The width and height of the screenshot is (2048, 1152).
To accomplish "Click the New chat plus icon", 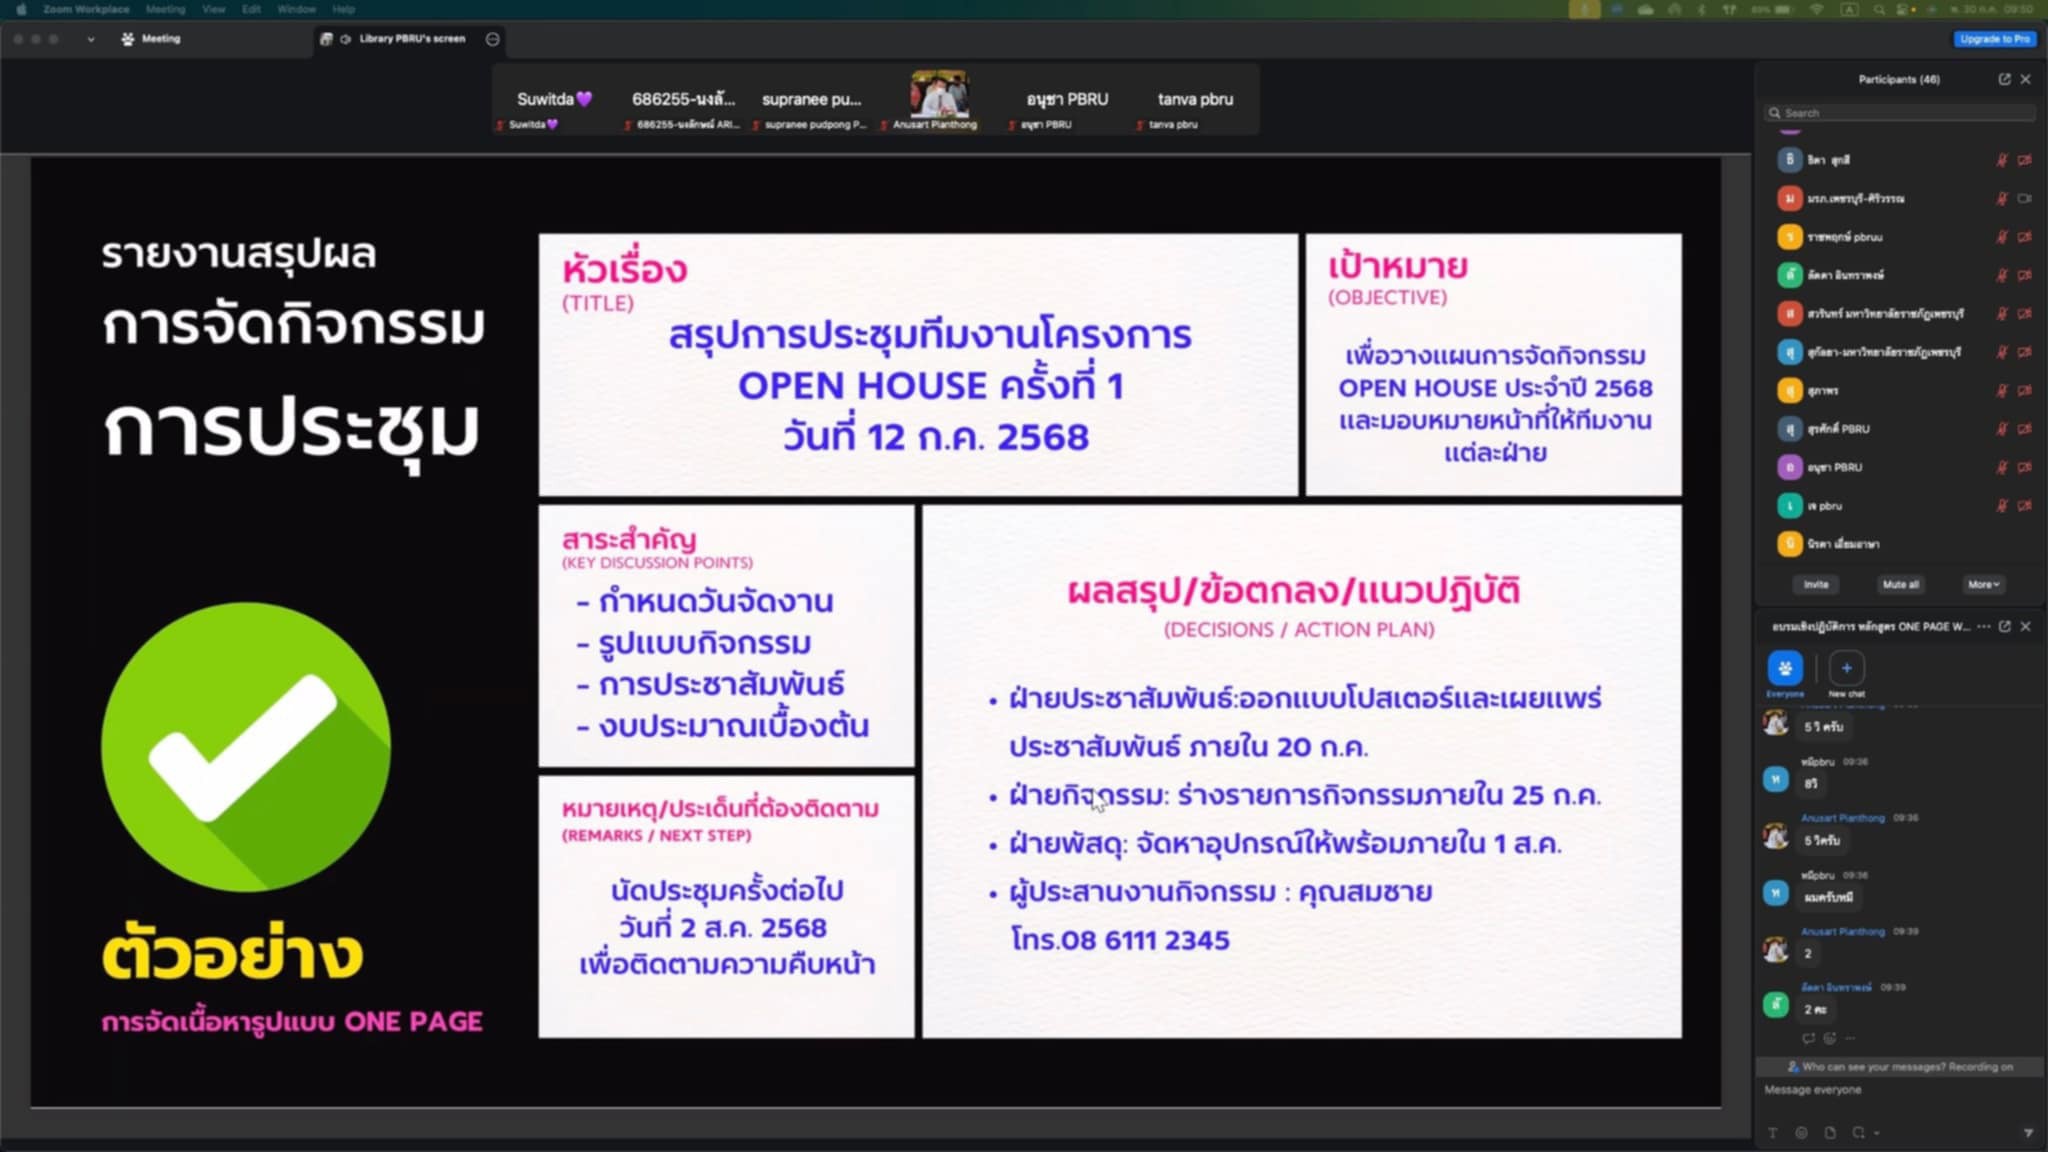I will 1846,668.
